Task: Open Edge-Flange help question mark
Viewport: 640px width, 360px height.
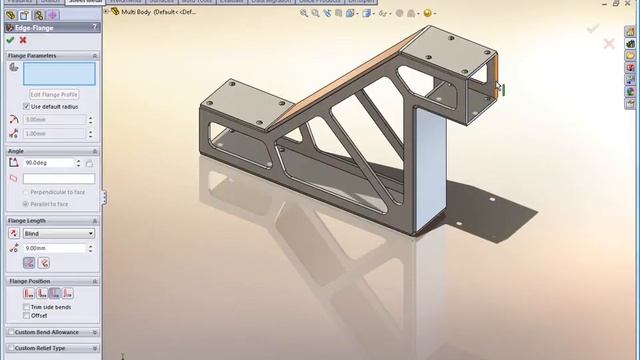Action: [94, 27]
